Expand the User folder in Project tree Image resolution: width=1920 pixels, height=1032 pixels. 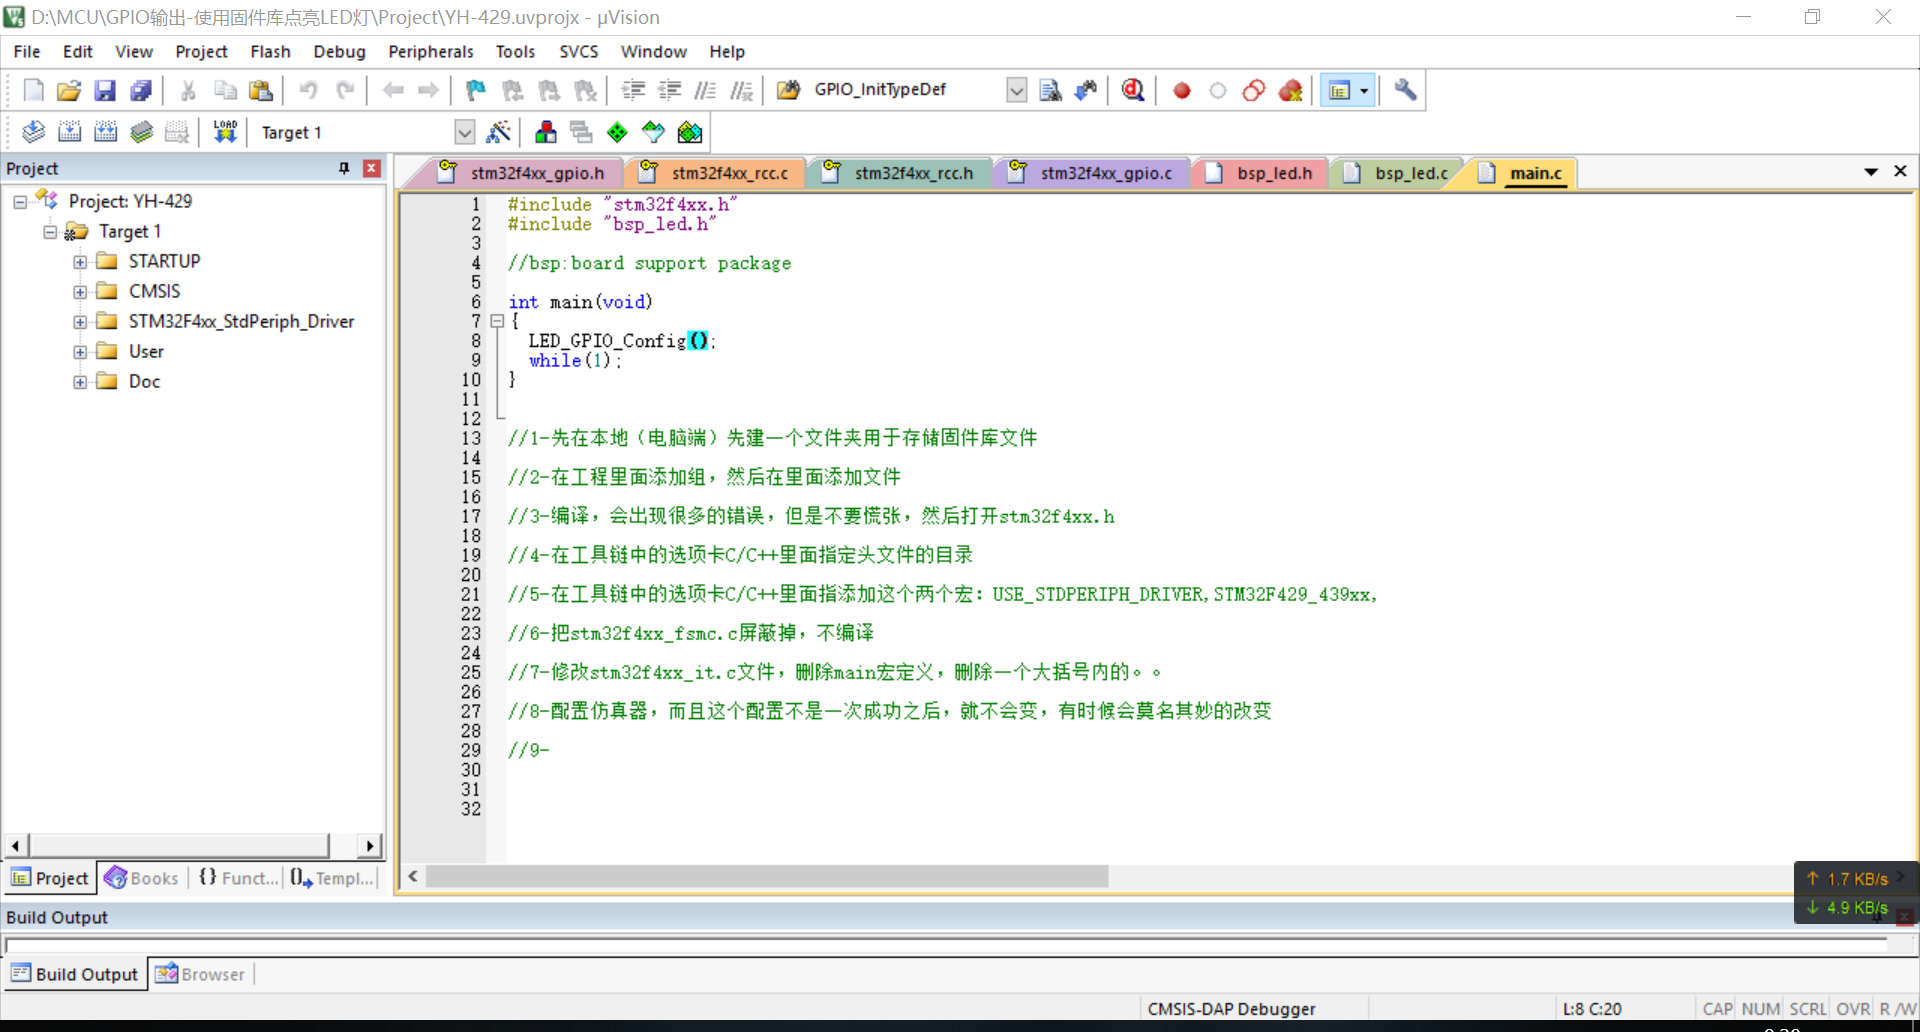(x=80, y=351)
